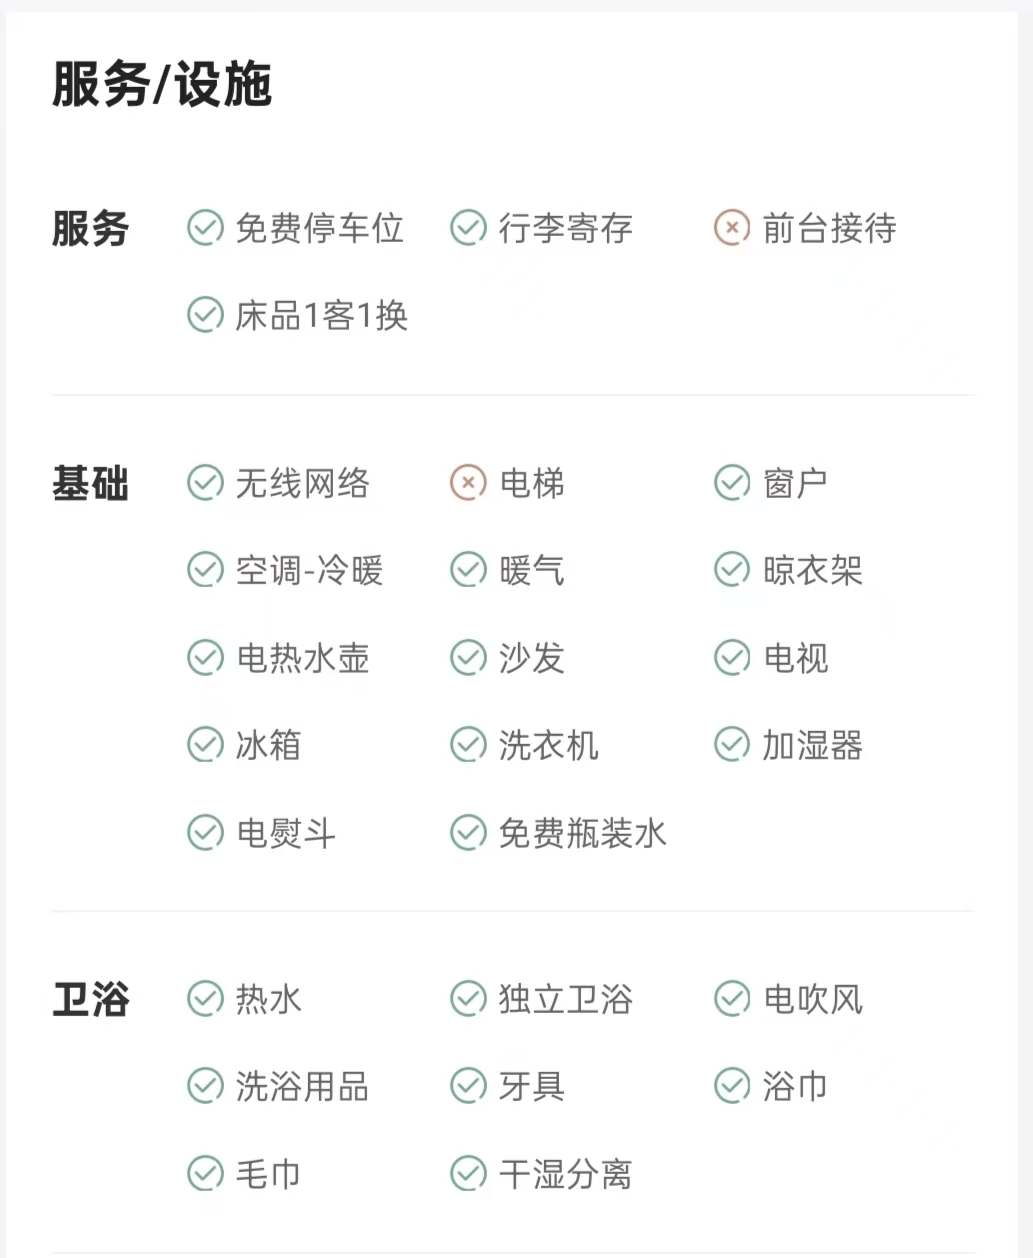The height and width of the screenshot is (1258, 1033).
Task: Click the 服务/设施 page heading
Action: (x=162, y=84)
